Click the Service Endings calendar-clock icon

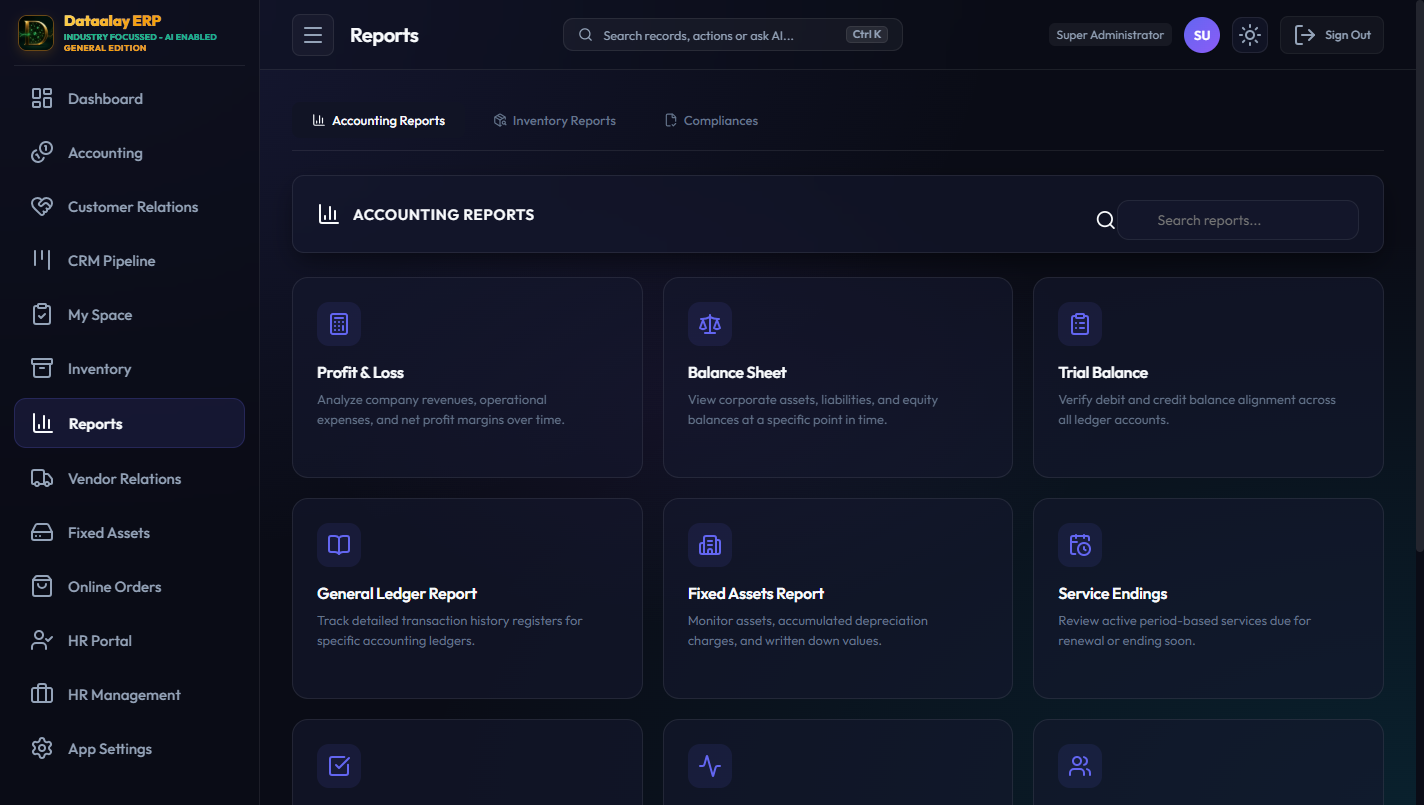(x=1080, y=545)
